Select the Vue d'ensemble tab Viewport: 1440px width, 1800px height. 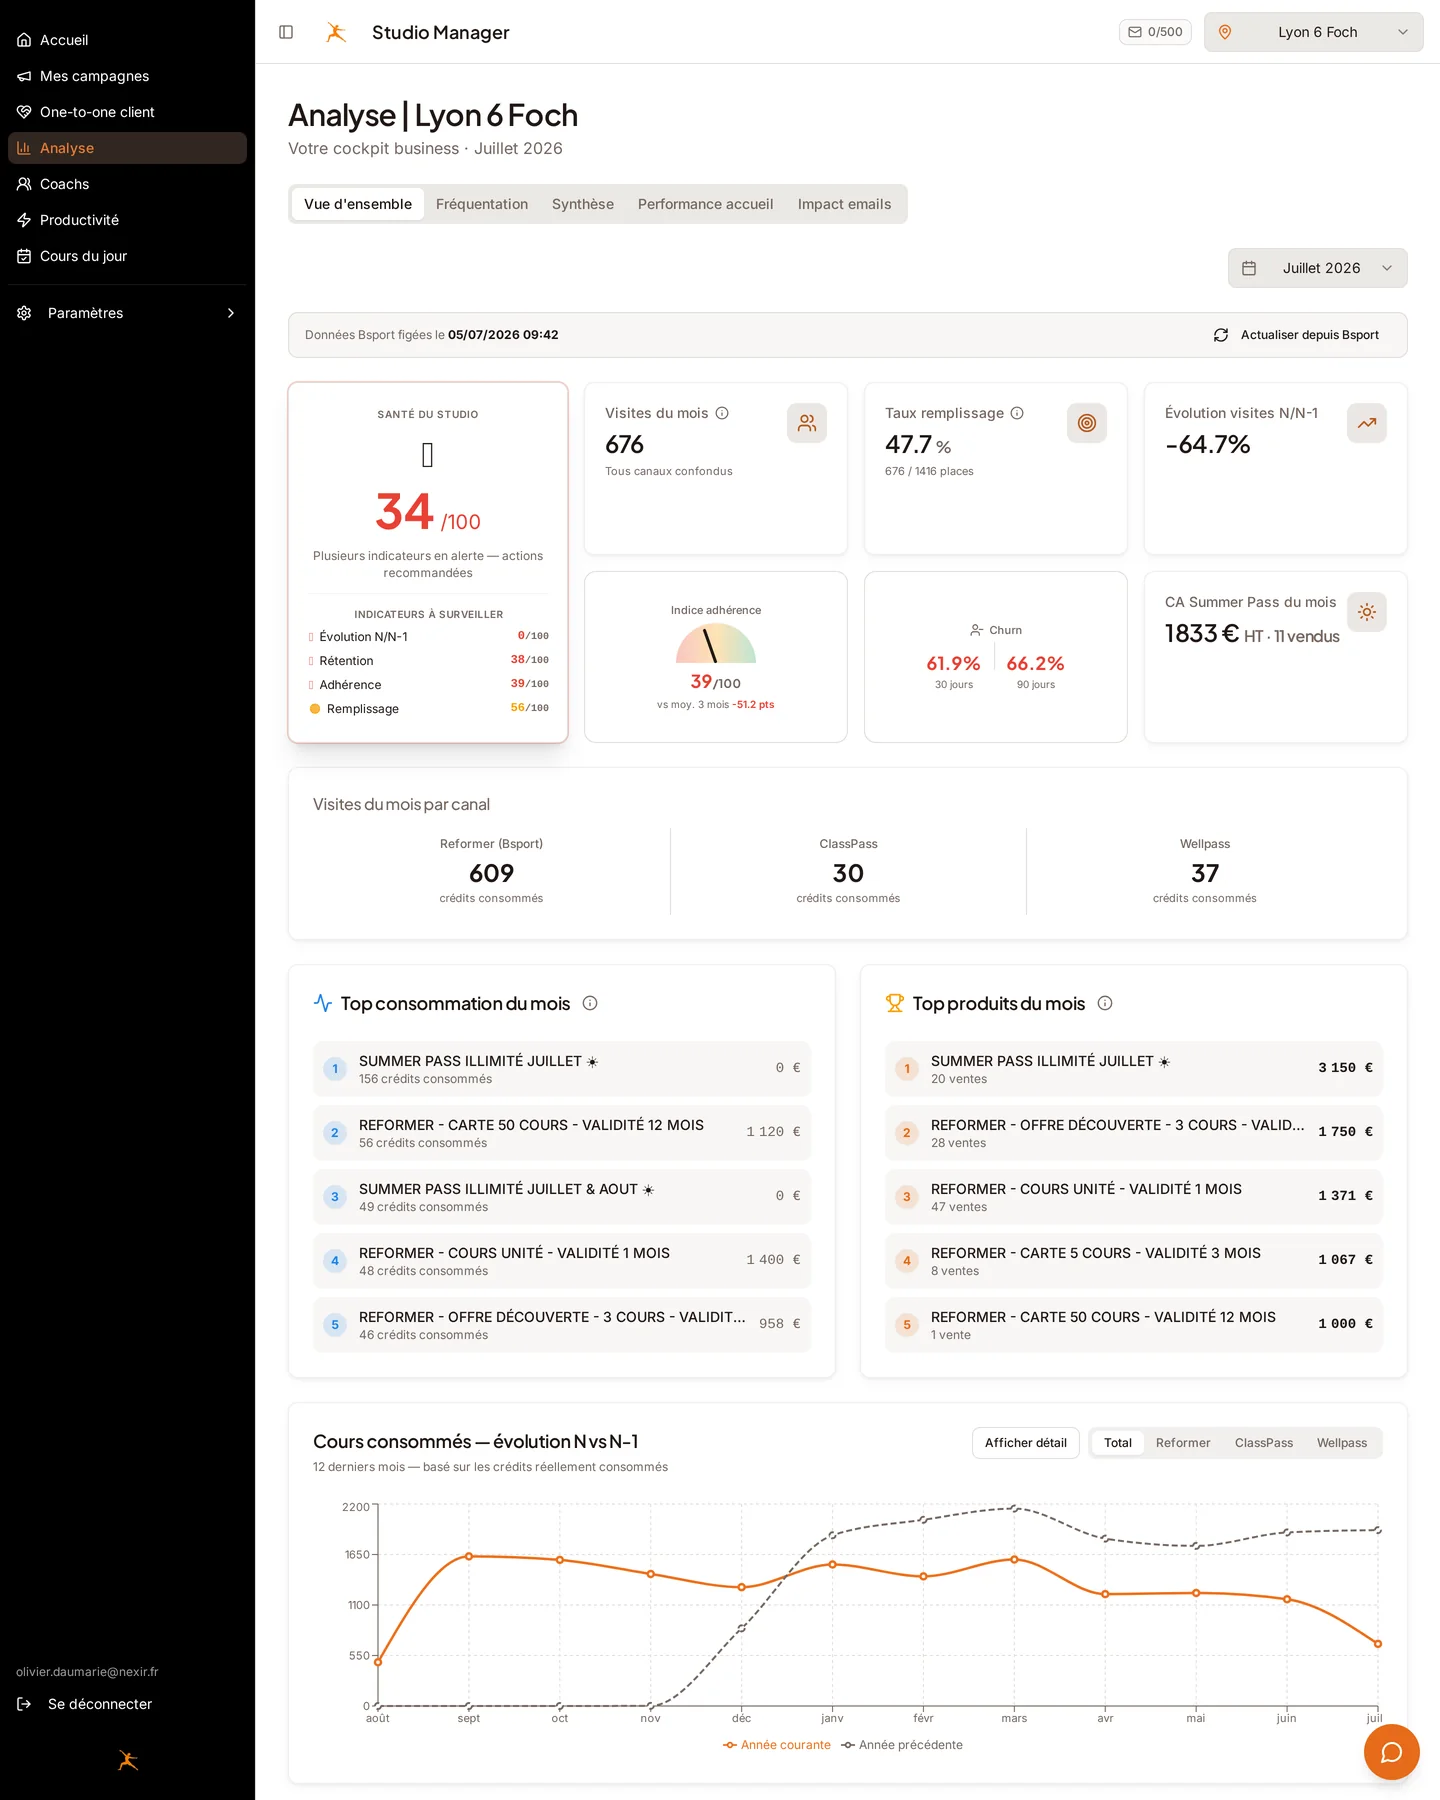coord(358,204)
